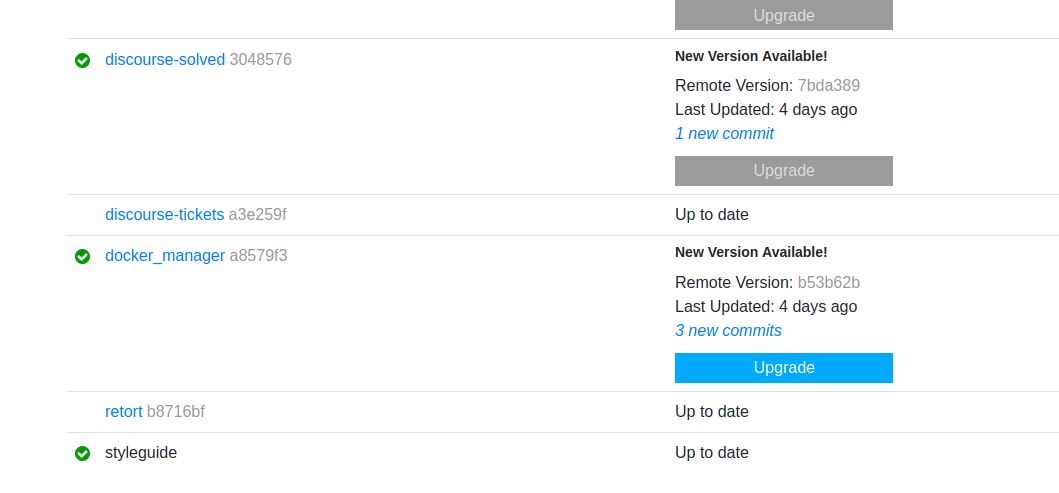Click remote version hash 7bda389
The width and height of the screenshot is (1059, 493).
[x=828, y=86]
